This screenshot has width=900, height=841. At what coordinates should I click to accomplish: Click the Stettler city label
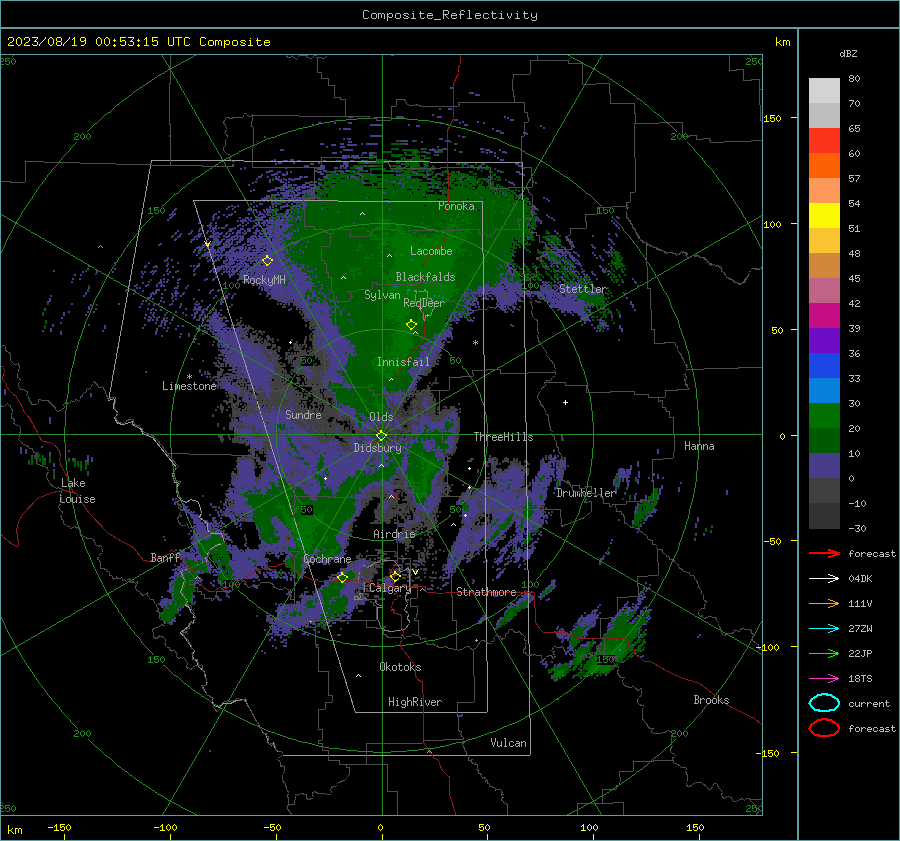[582, 289]
